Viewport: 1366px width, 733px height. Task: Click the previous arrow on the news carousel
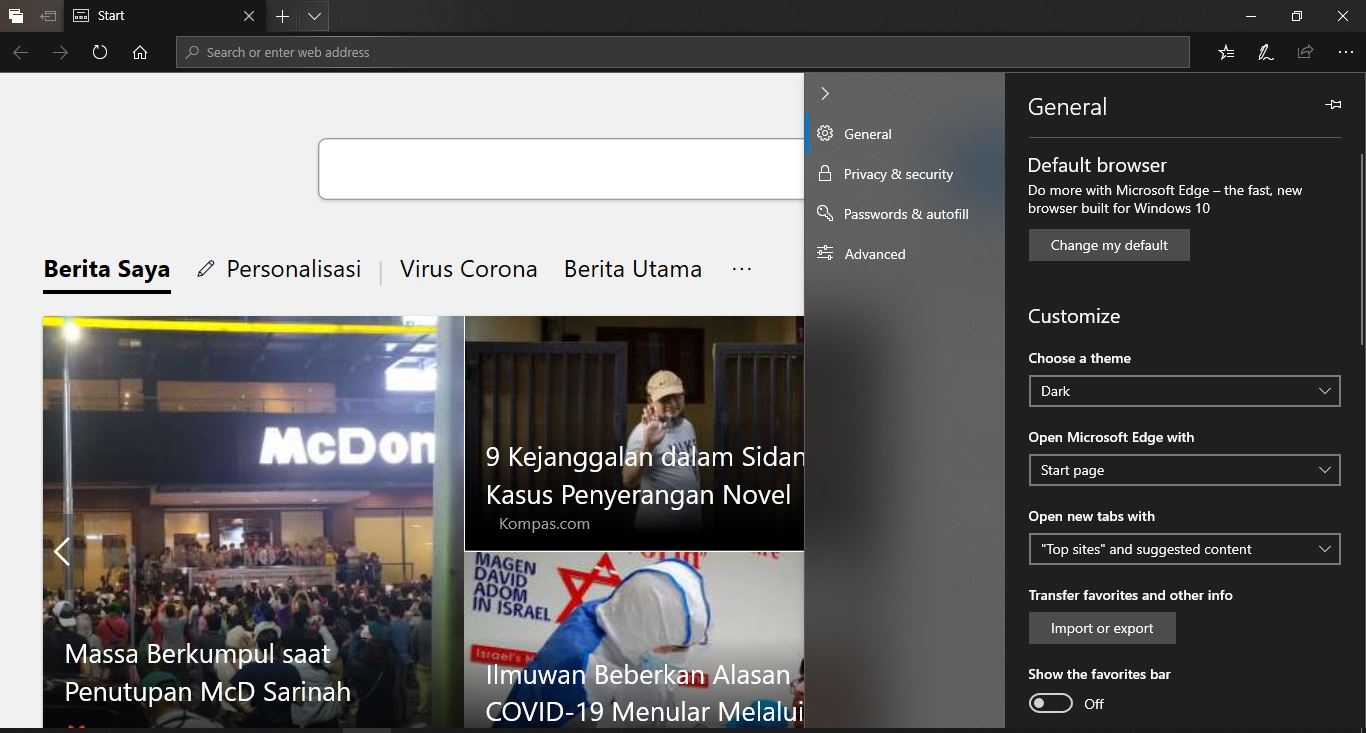point(60,551)
